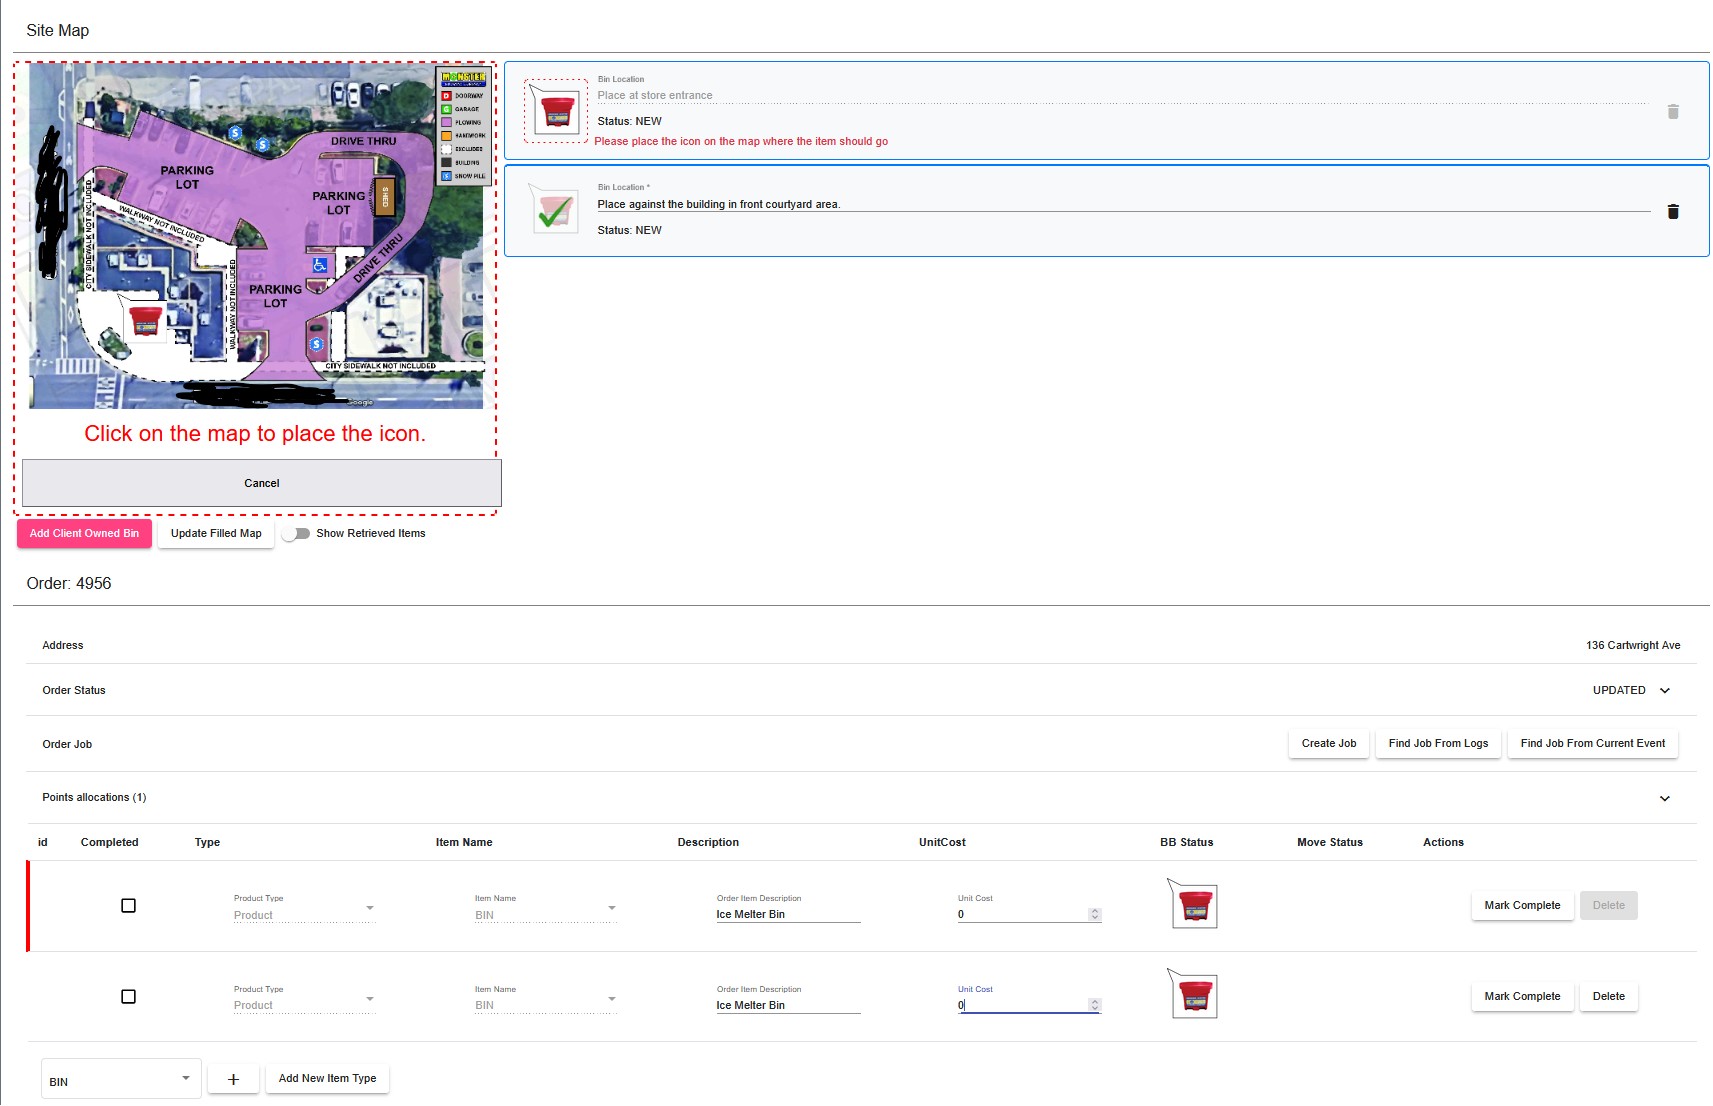Check the Completed box in the first row
This screenshot has width=1713, height=1106.
click(x=128, y=906)
